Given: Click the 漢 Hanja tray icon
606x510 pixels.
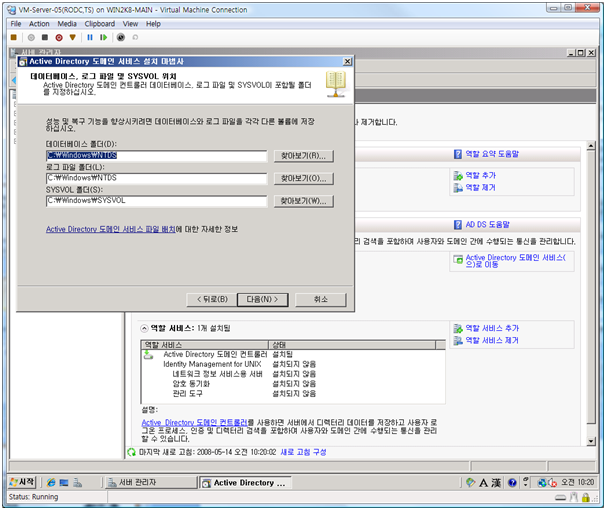Looking at the screenshot, I should (x=496, y=483).
